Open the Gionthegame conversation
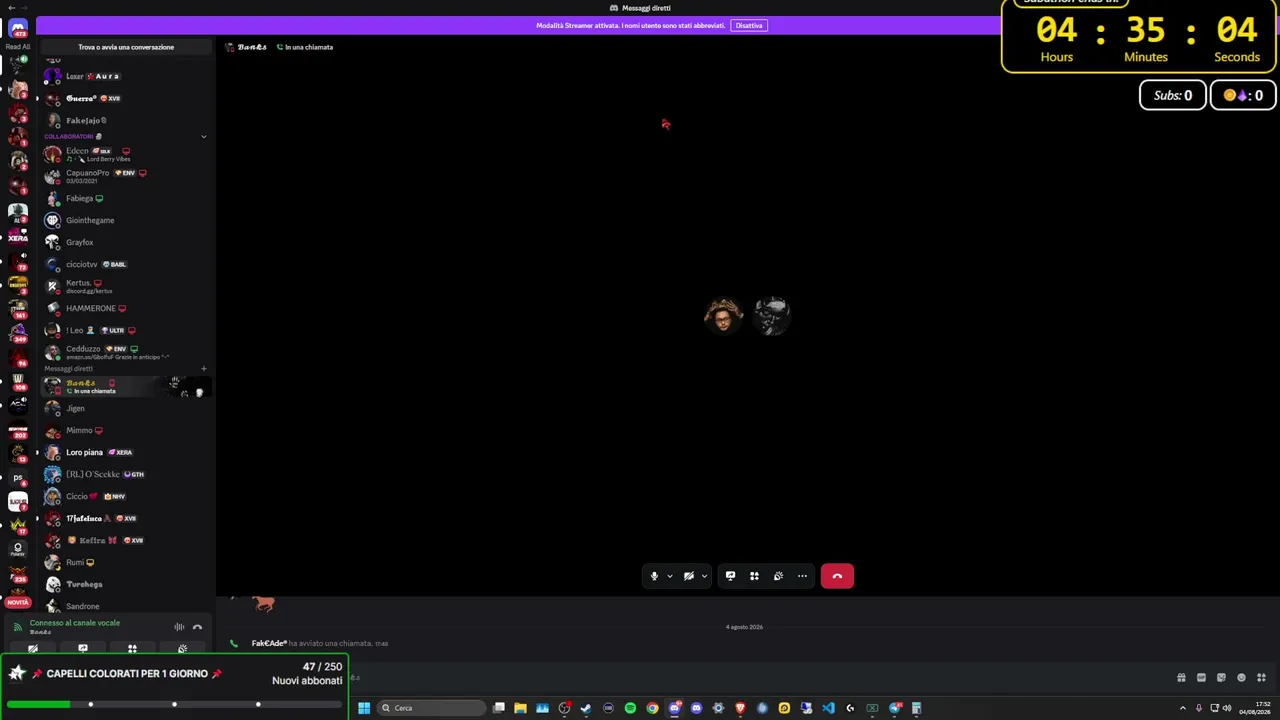Screen dimensions: 1280x720 coord(124,220)
